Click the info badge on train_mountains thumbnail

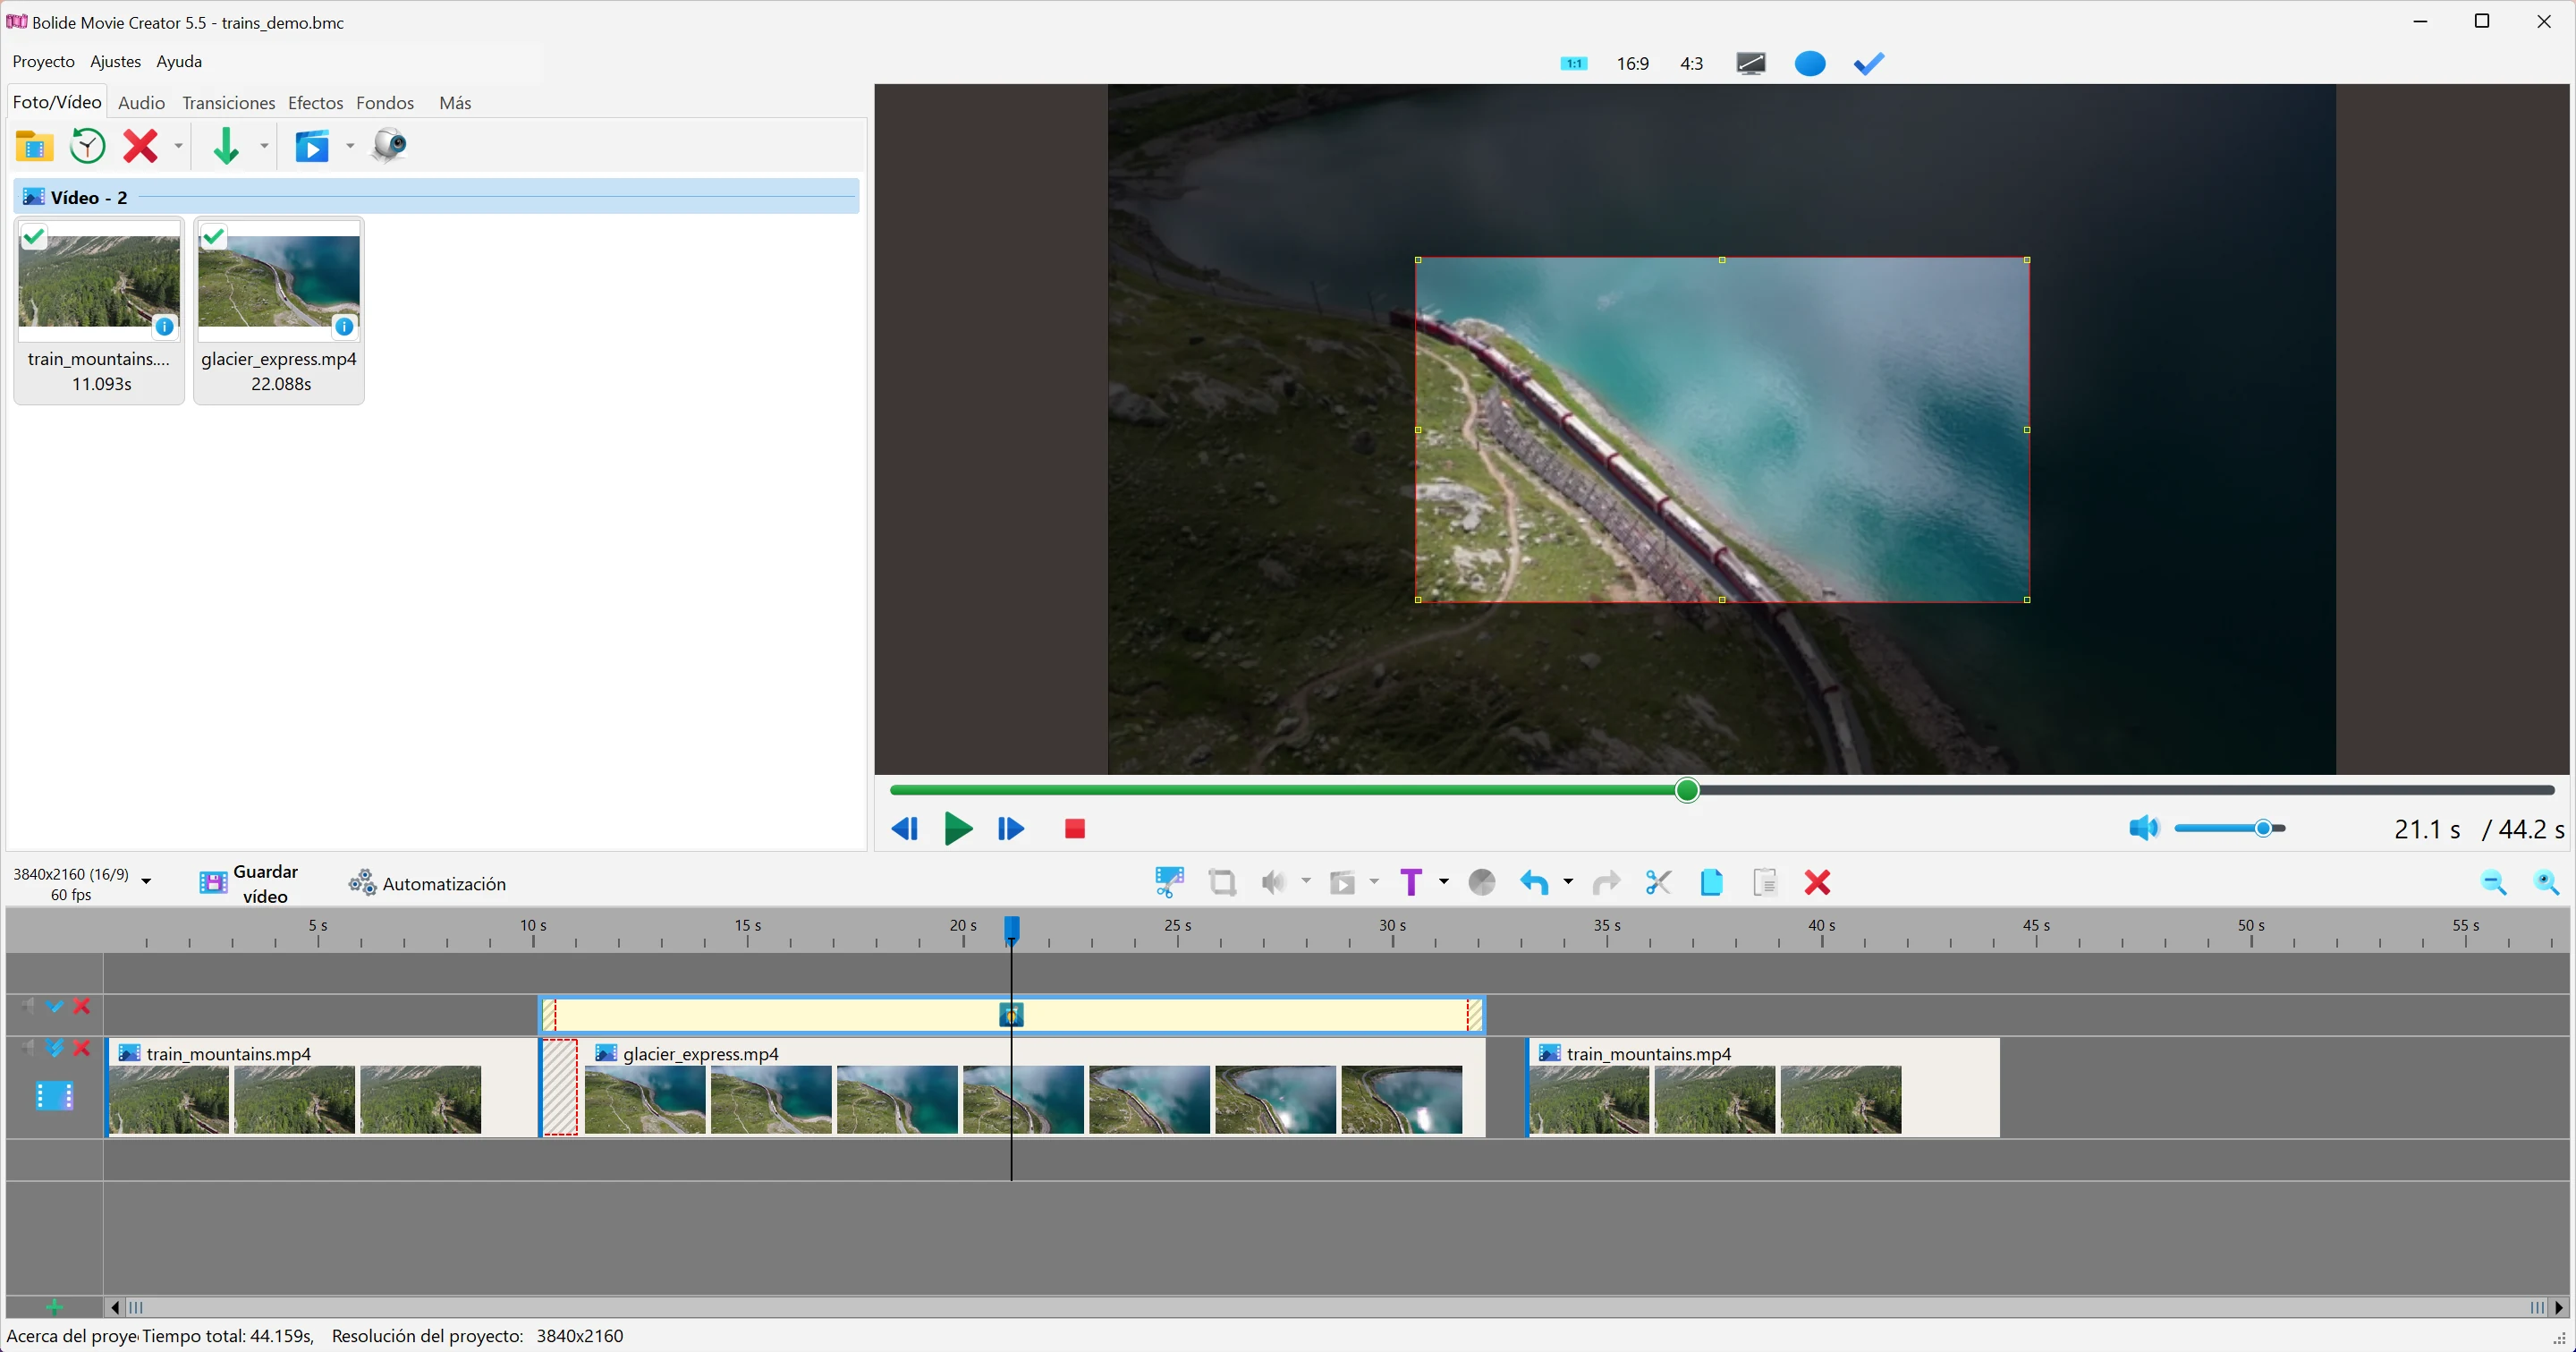[x=164, y=327]
